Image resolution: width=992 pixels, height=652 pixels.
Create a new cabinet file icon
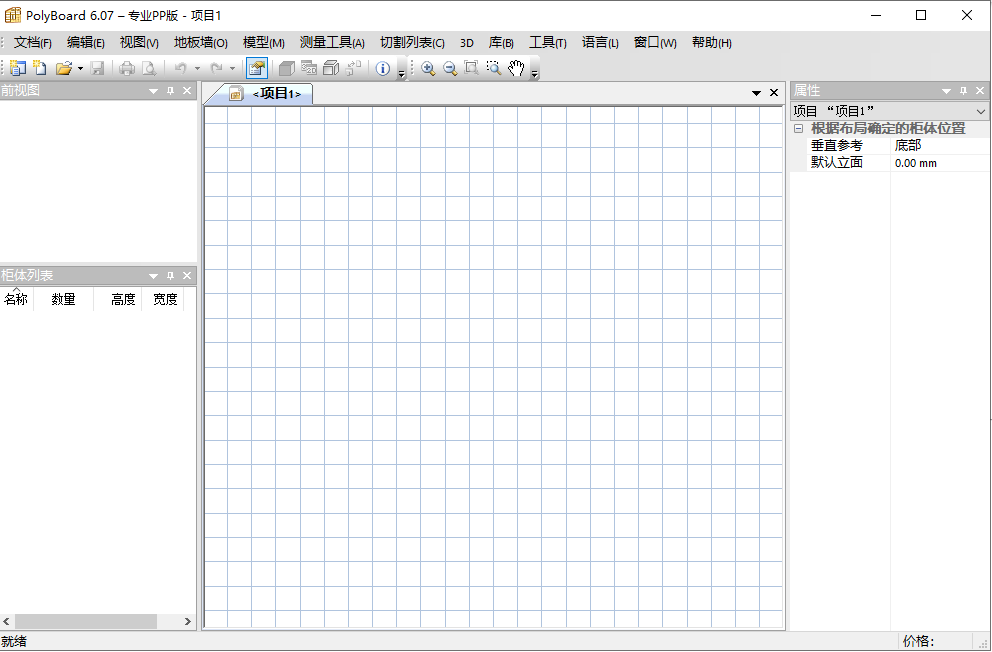(40, 68)
